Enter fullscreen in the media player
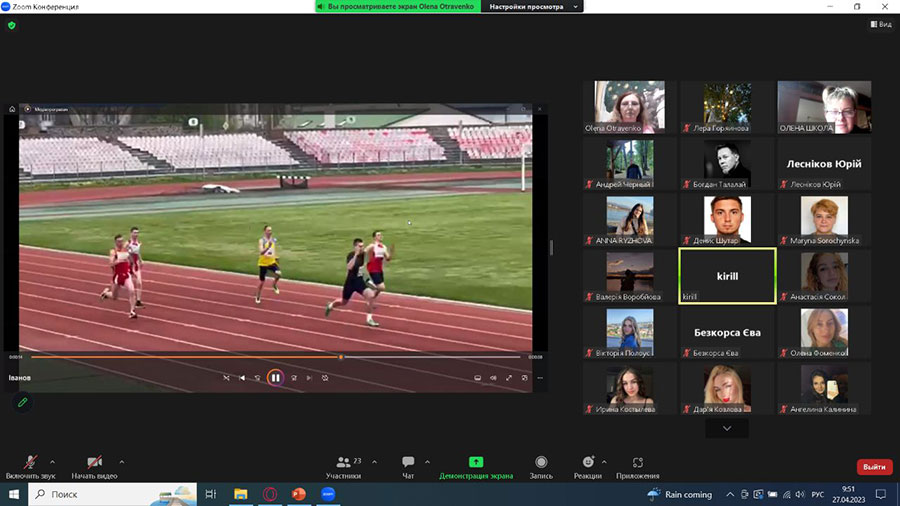This screenshot has width=900, height=506. [x=509, y=378]
